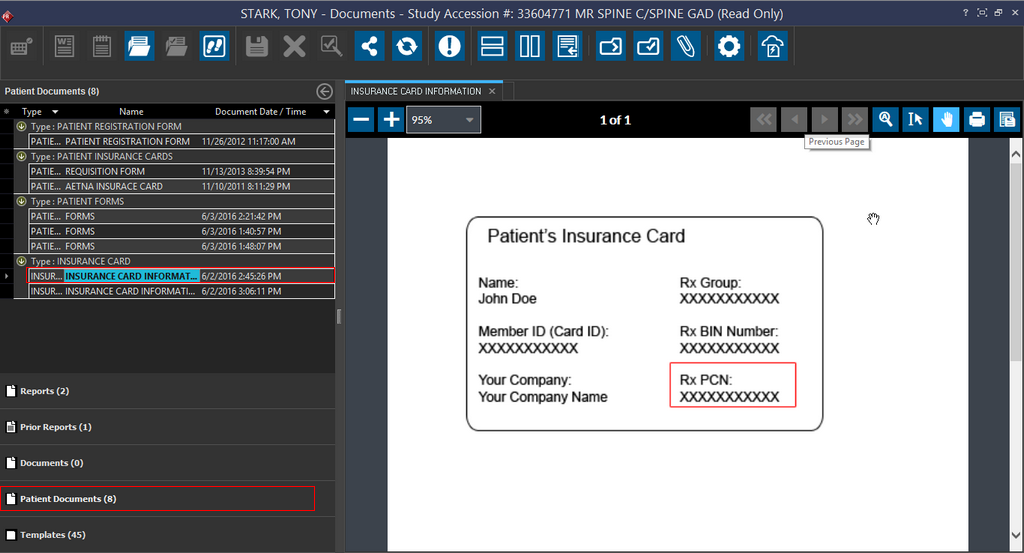Open the Type column filter dropdown
The width and height of the screenshot is (1024, 553).
click(x=55, y=112)
